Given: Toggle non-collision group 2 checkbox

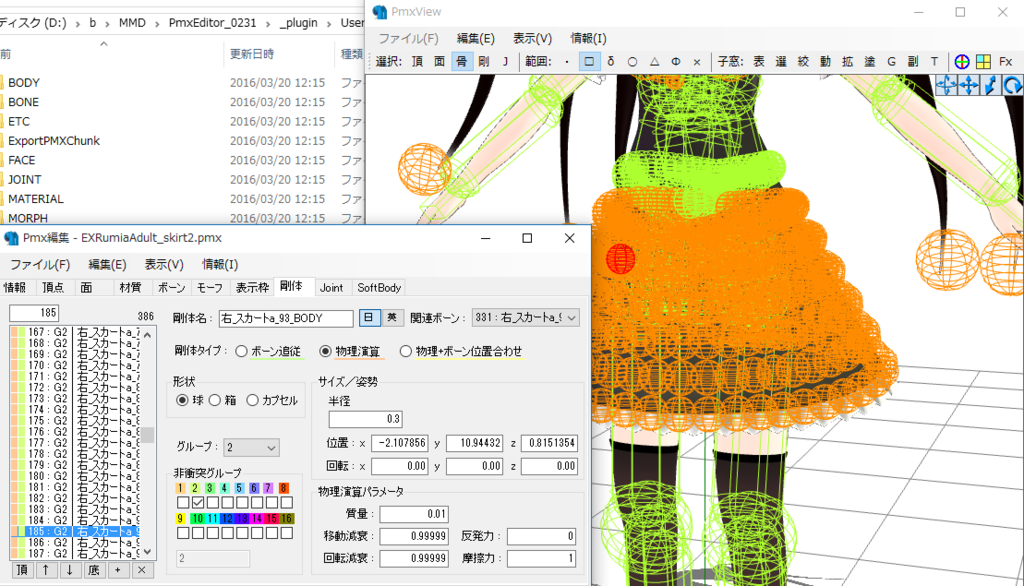Looking at the screenshot, I should click(199, 502).
